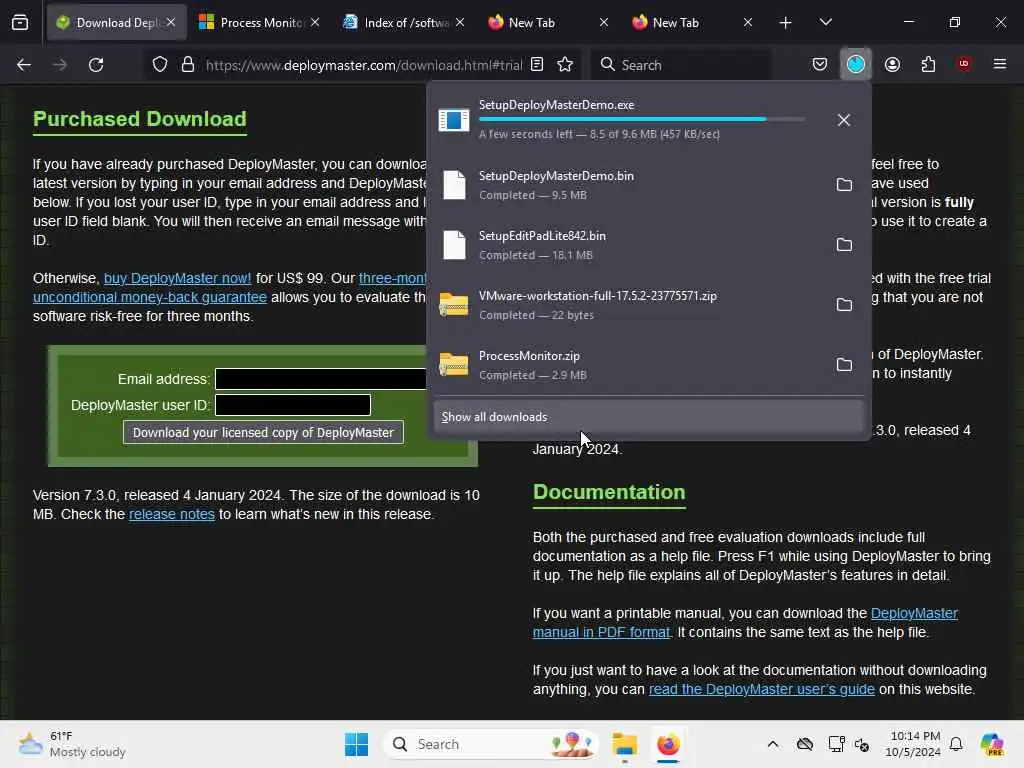Open read the DeployMaster user's guide link
Screen dimensions: 1024x768
pyautogui.click(x=761, y=690)
